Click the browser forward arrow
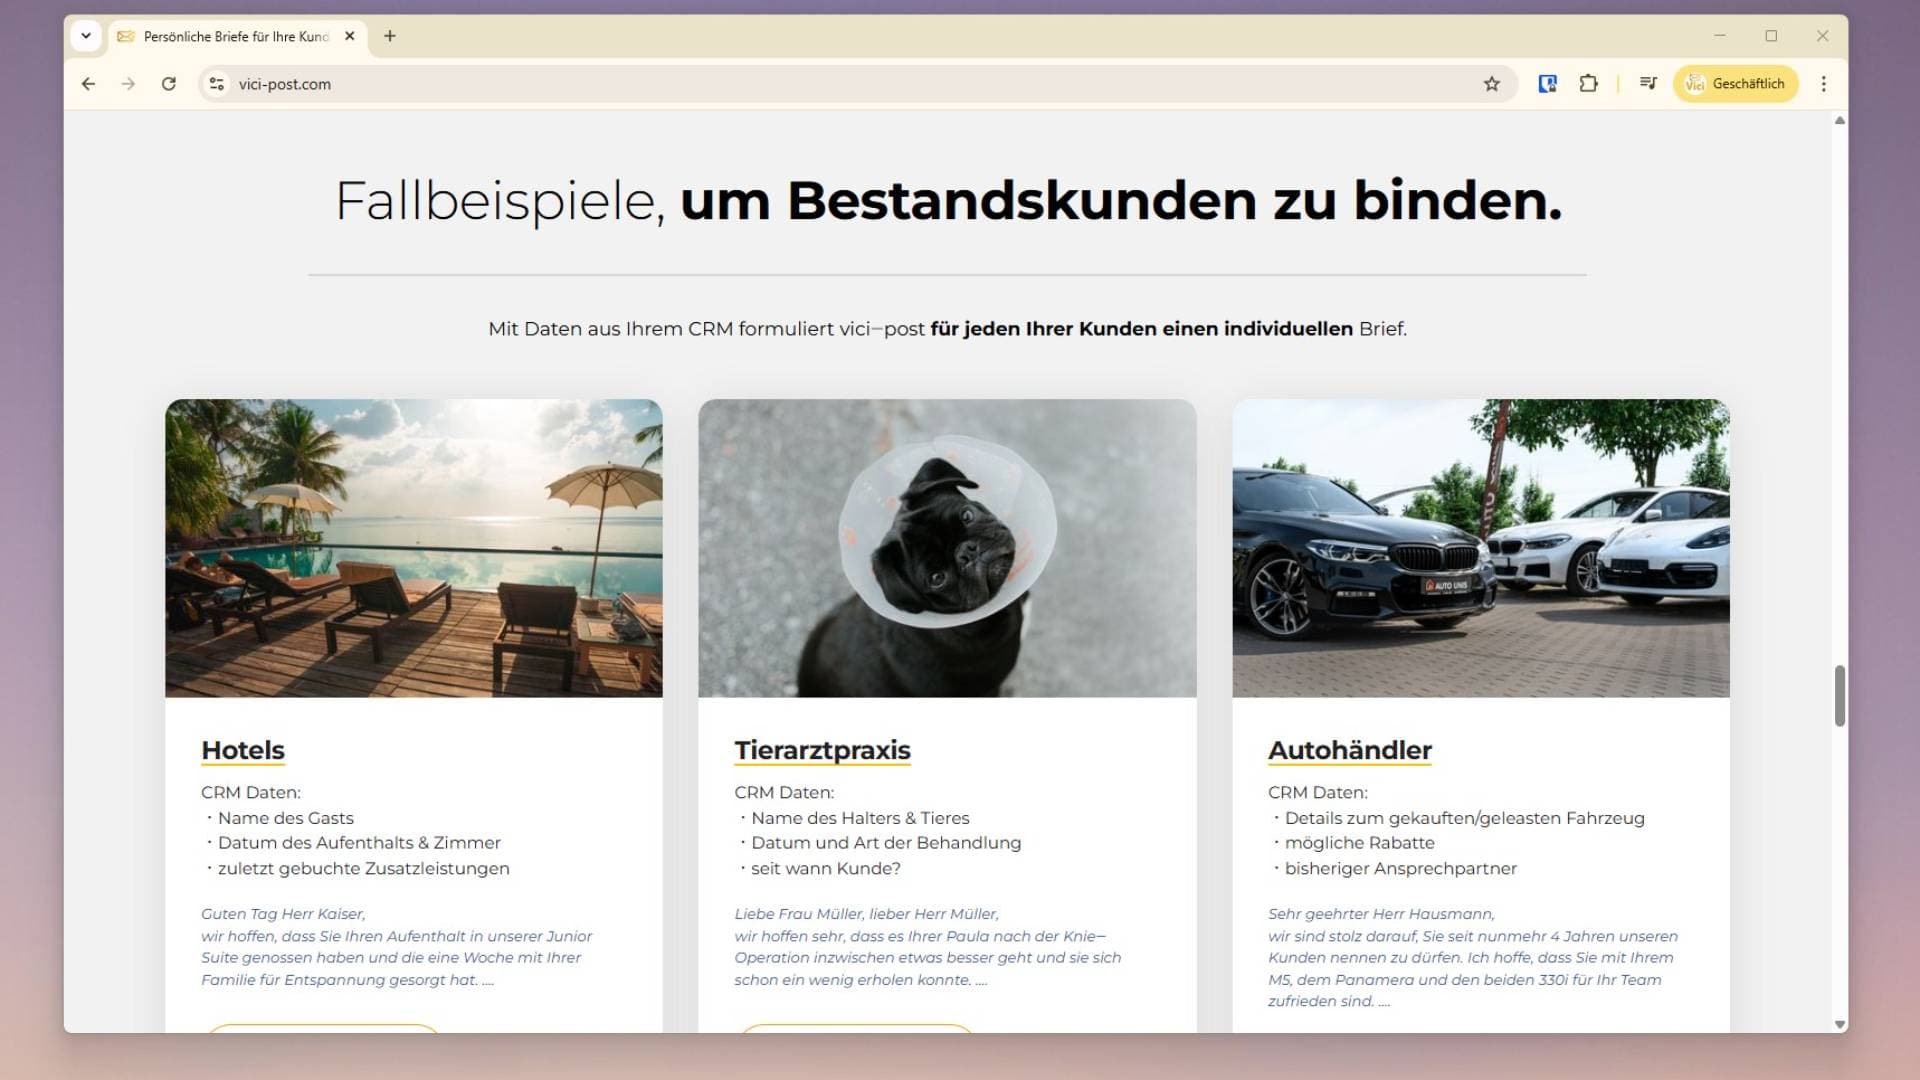Viewport: 1920px width, 1080px height. (x=128, y=84)
